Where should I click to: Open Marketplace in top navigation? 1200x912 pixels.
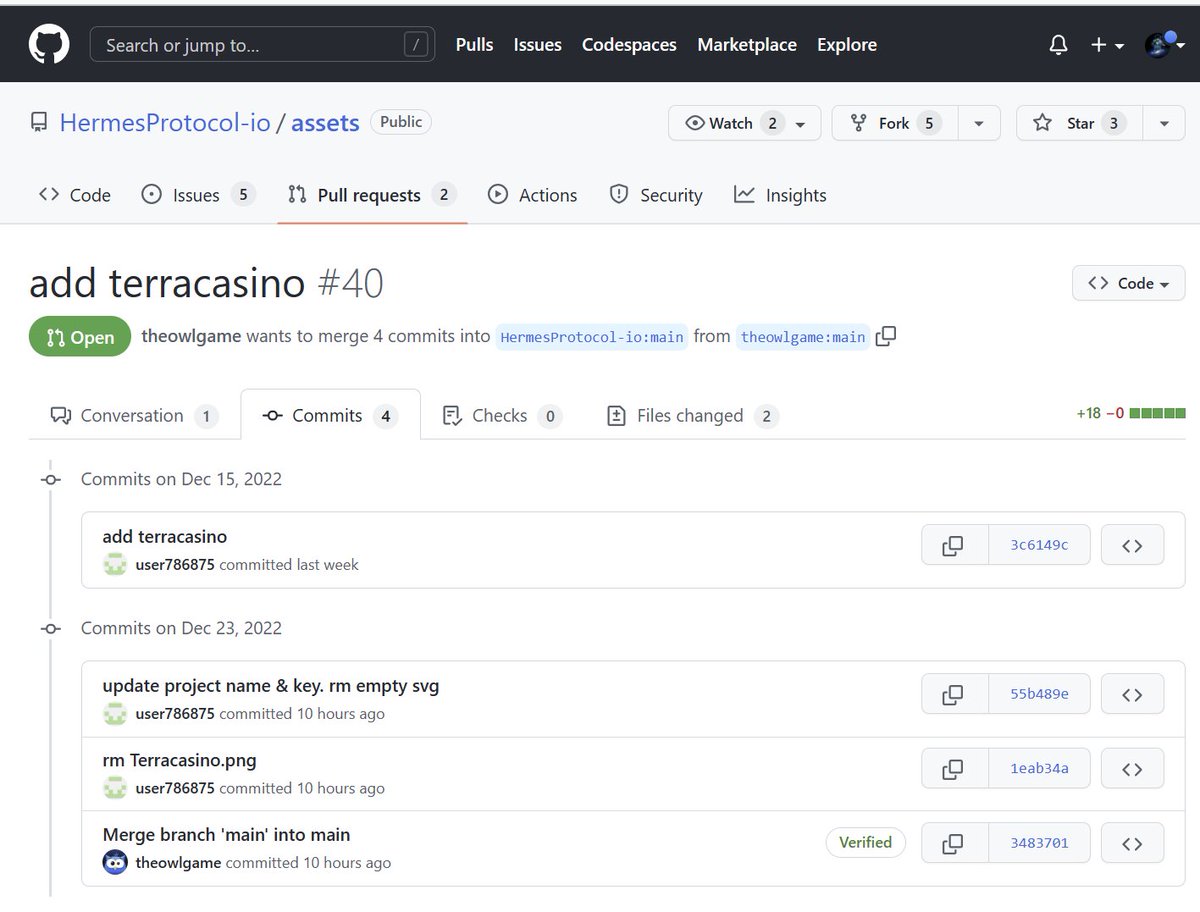pyautogui.click(x=747, y=45)
